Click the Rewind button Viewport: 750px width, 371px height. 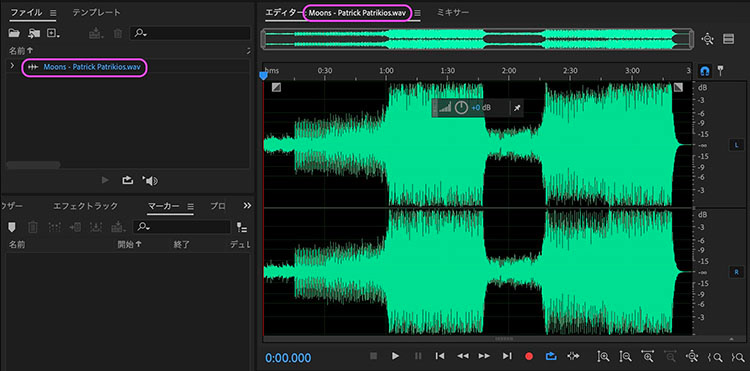(x=463, y=356)
